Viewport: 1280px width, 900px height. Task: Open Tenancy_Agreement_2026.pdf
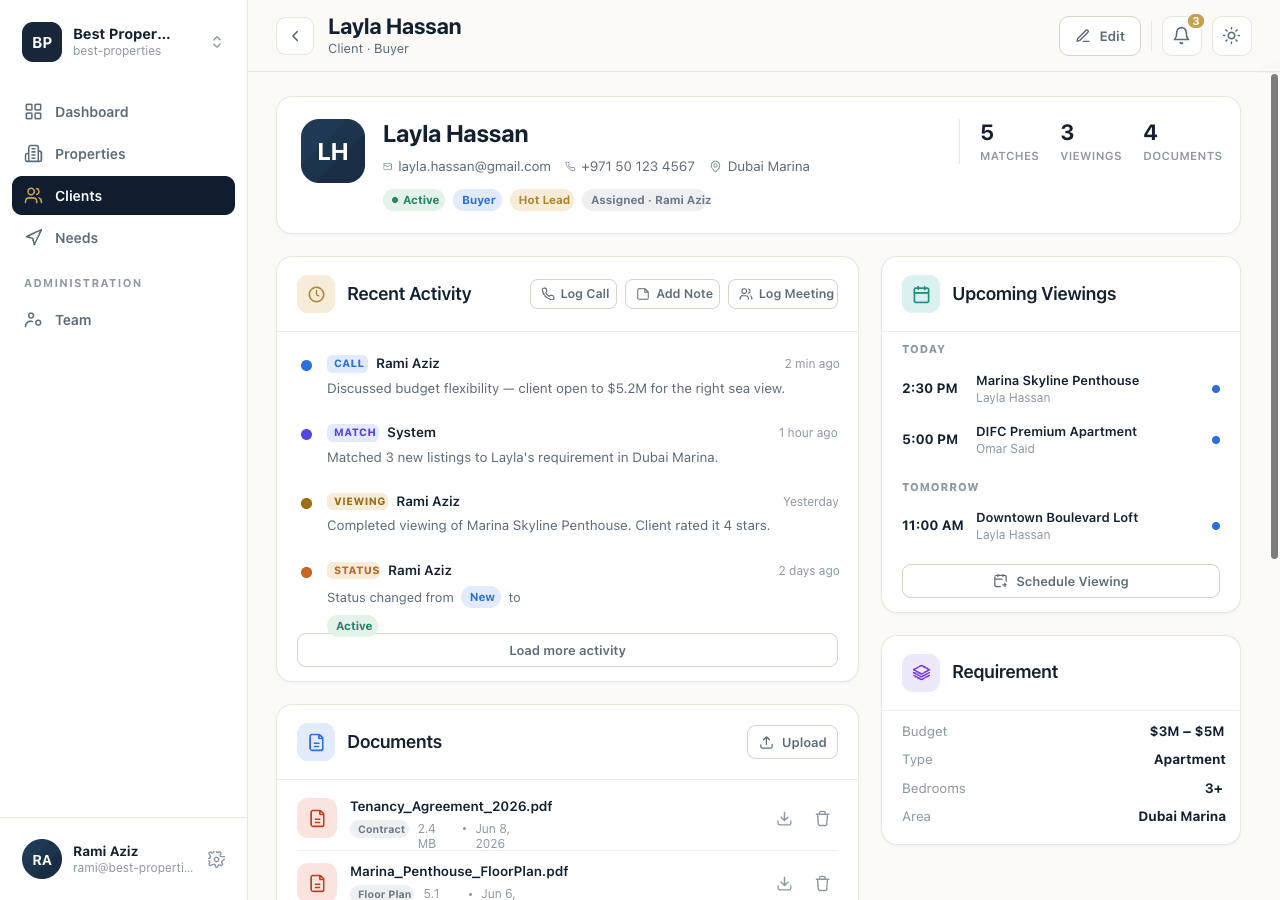[x=451, y=806]
